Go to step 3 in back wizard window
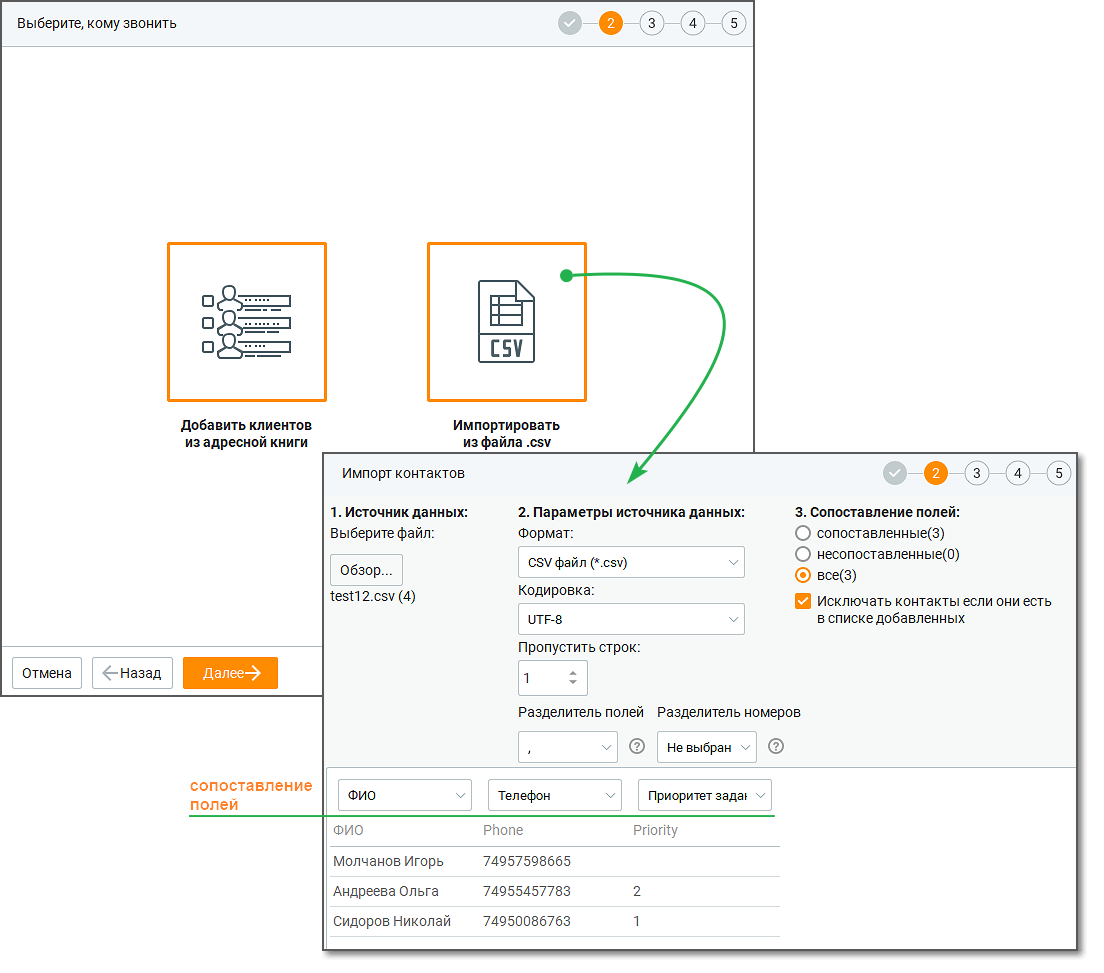 click(651, 23)
